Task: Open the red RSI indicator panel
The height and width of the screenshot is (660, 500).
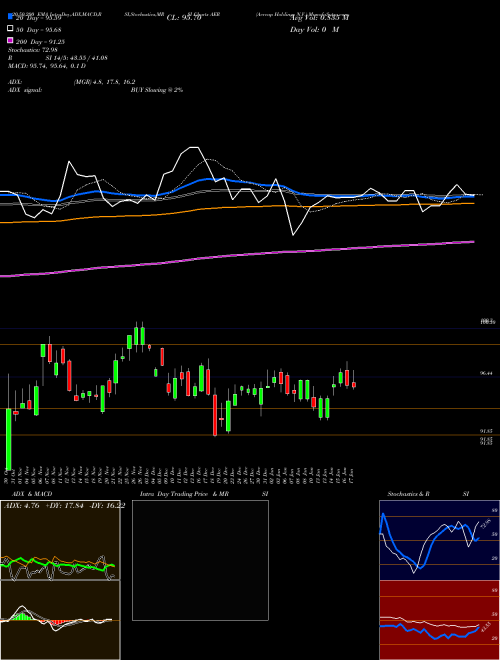Action: (439, 620)
